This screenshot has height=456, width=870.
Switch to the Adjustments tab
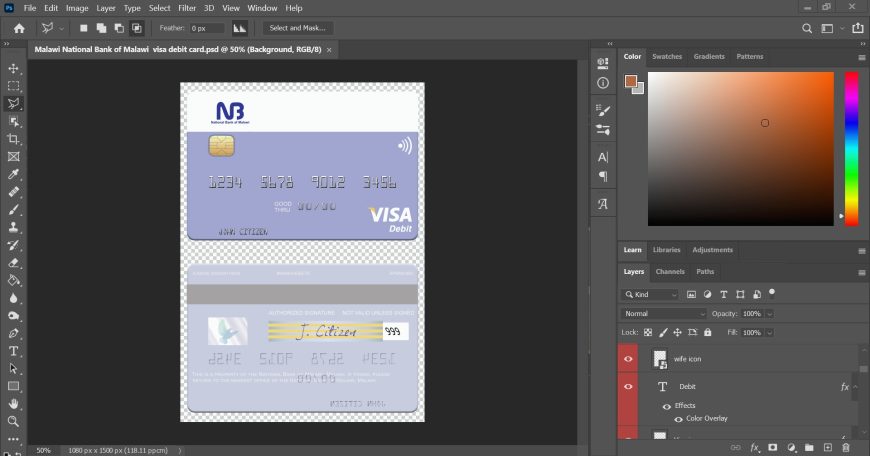(712, 250)
